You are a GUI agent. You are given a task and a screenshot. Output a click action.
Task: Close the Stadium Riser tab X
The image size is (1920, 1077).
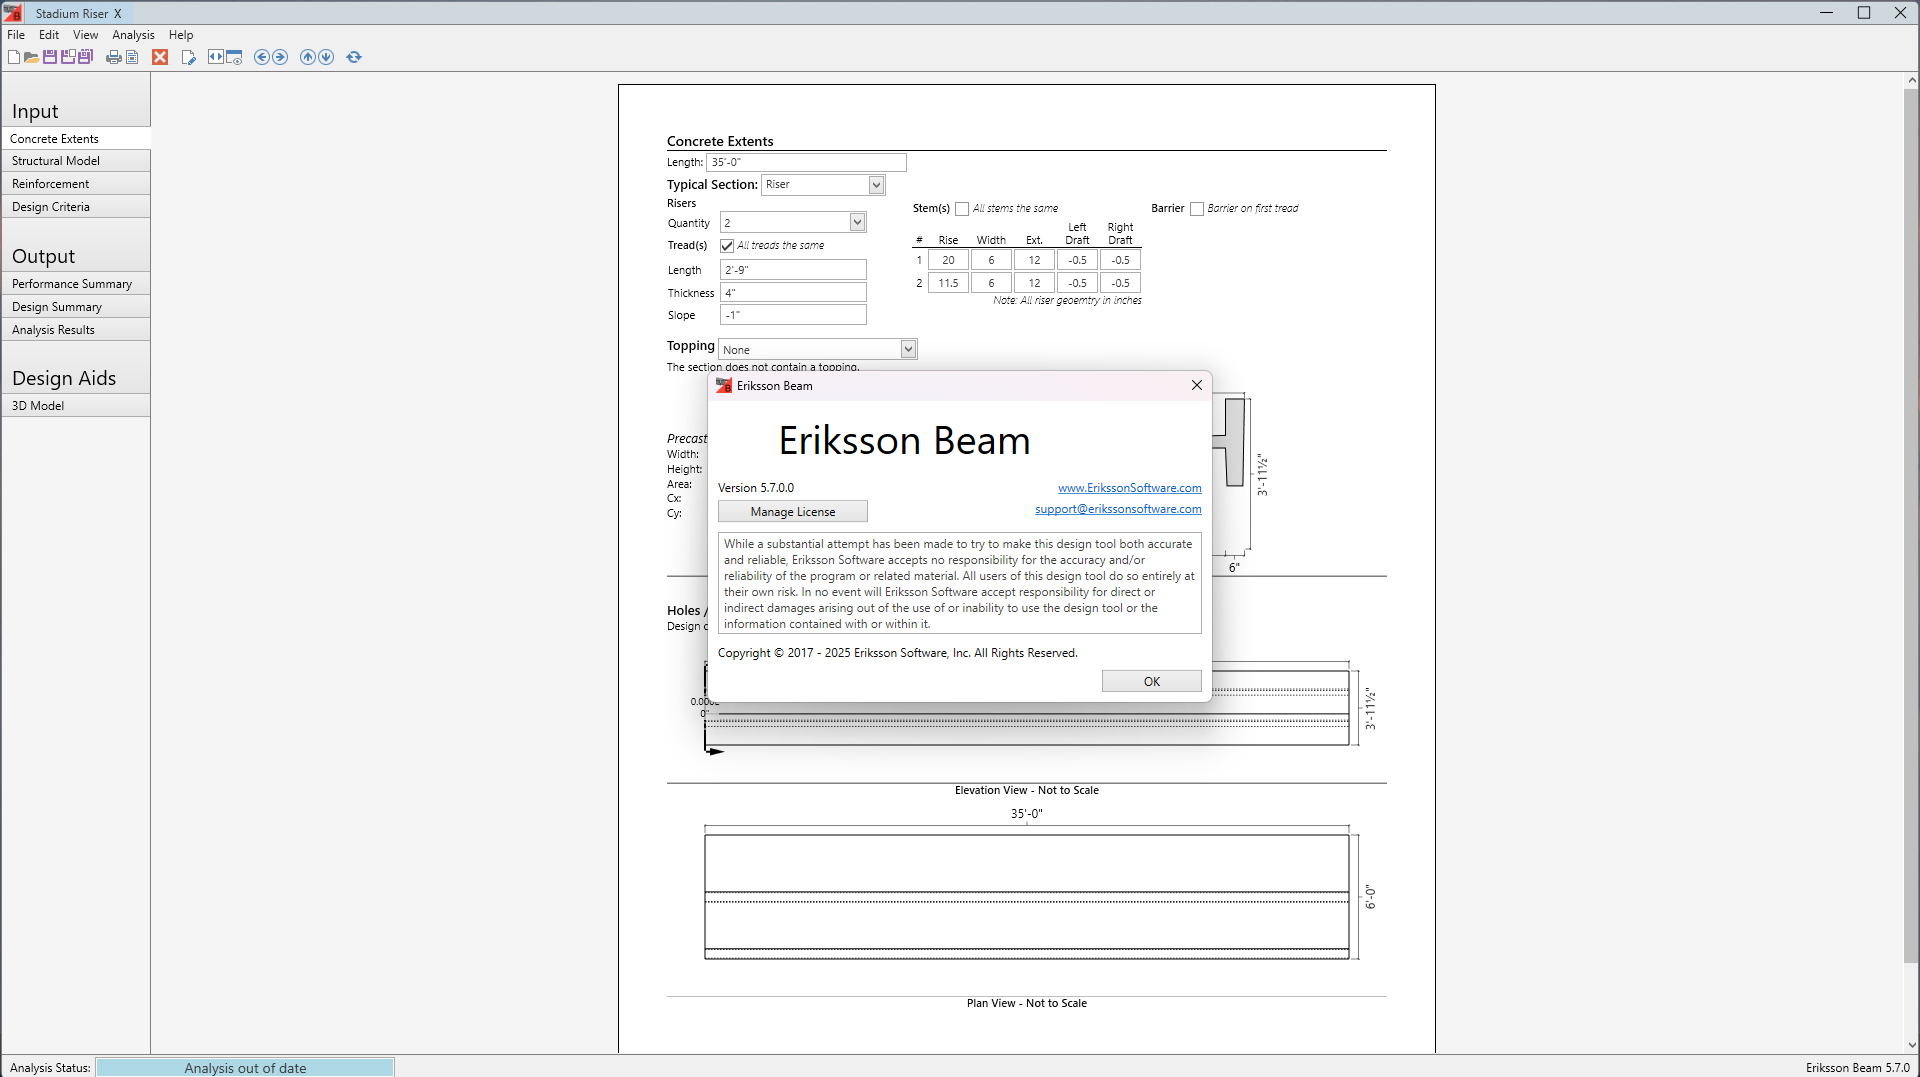pos(117,13)
